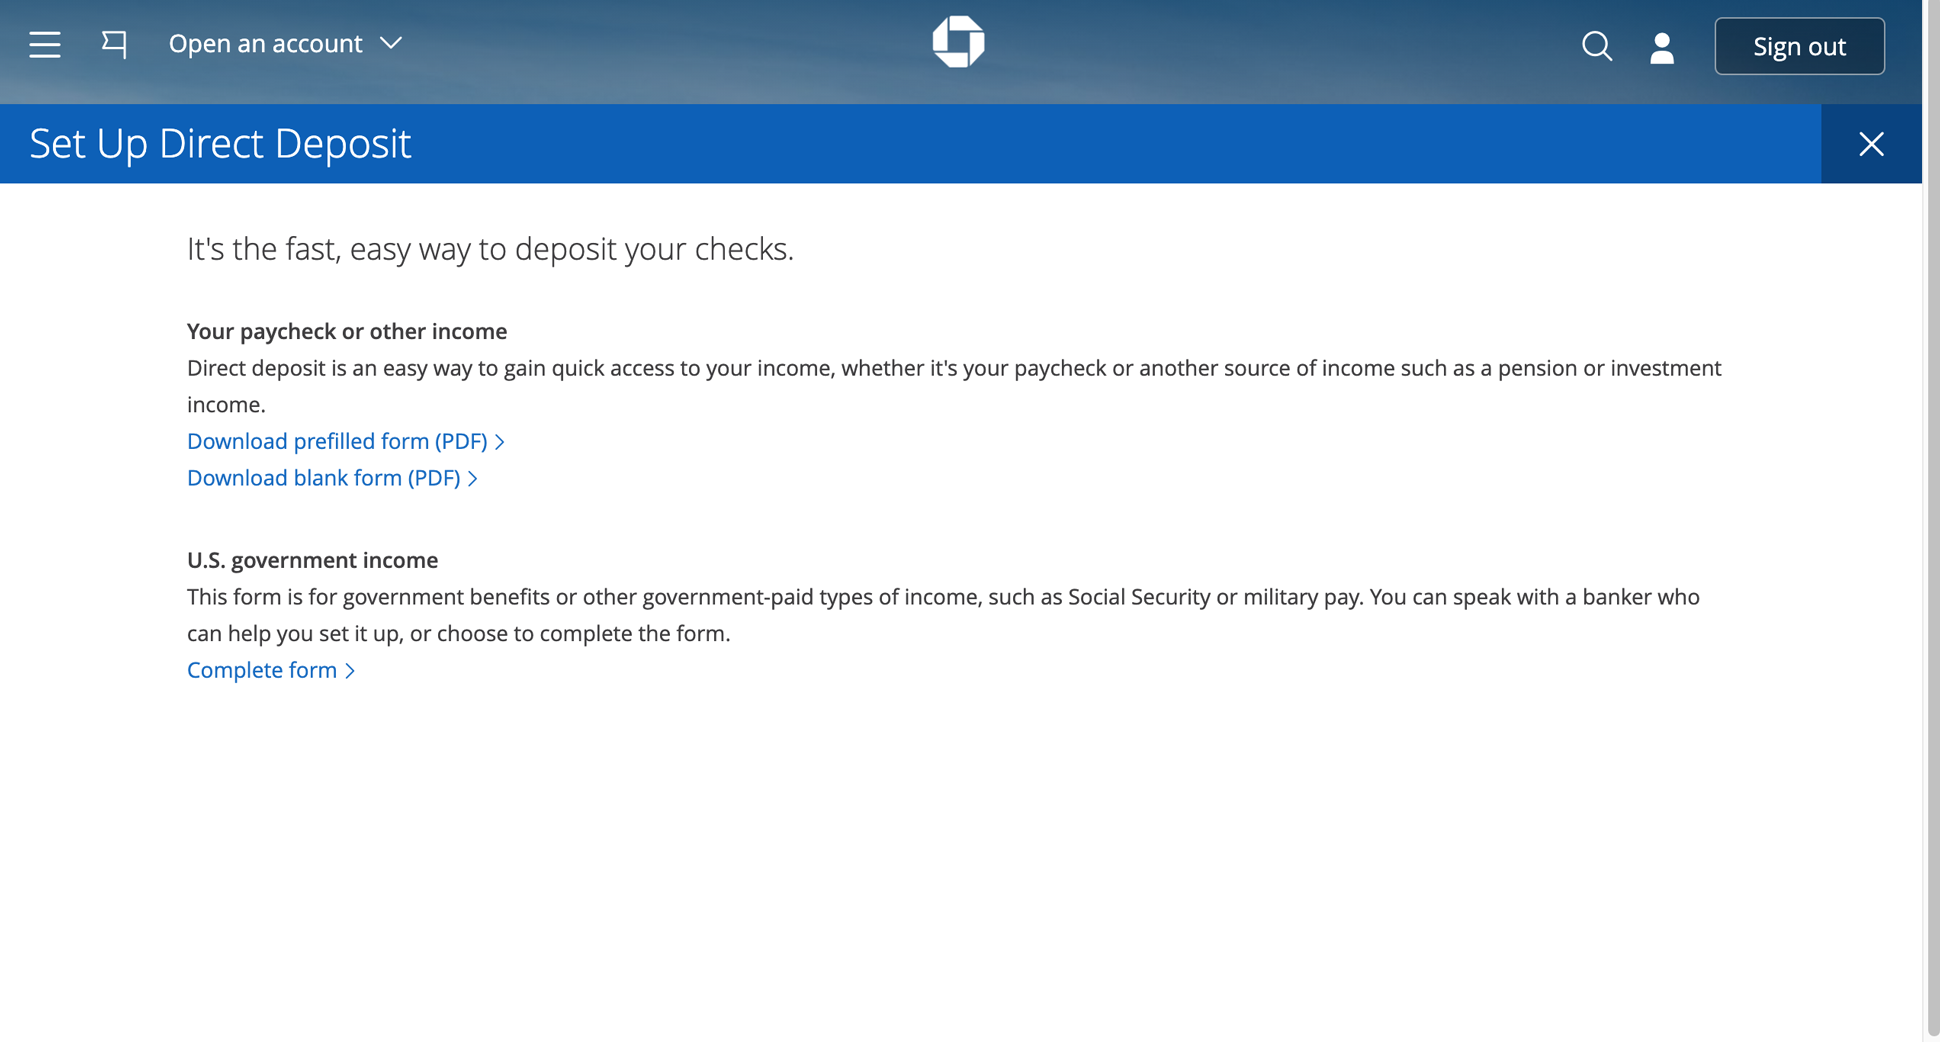Download the blank form PDF
Image resolution: width=1940 pixels, height=1042 pixels.
pos(322,478)
